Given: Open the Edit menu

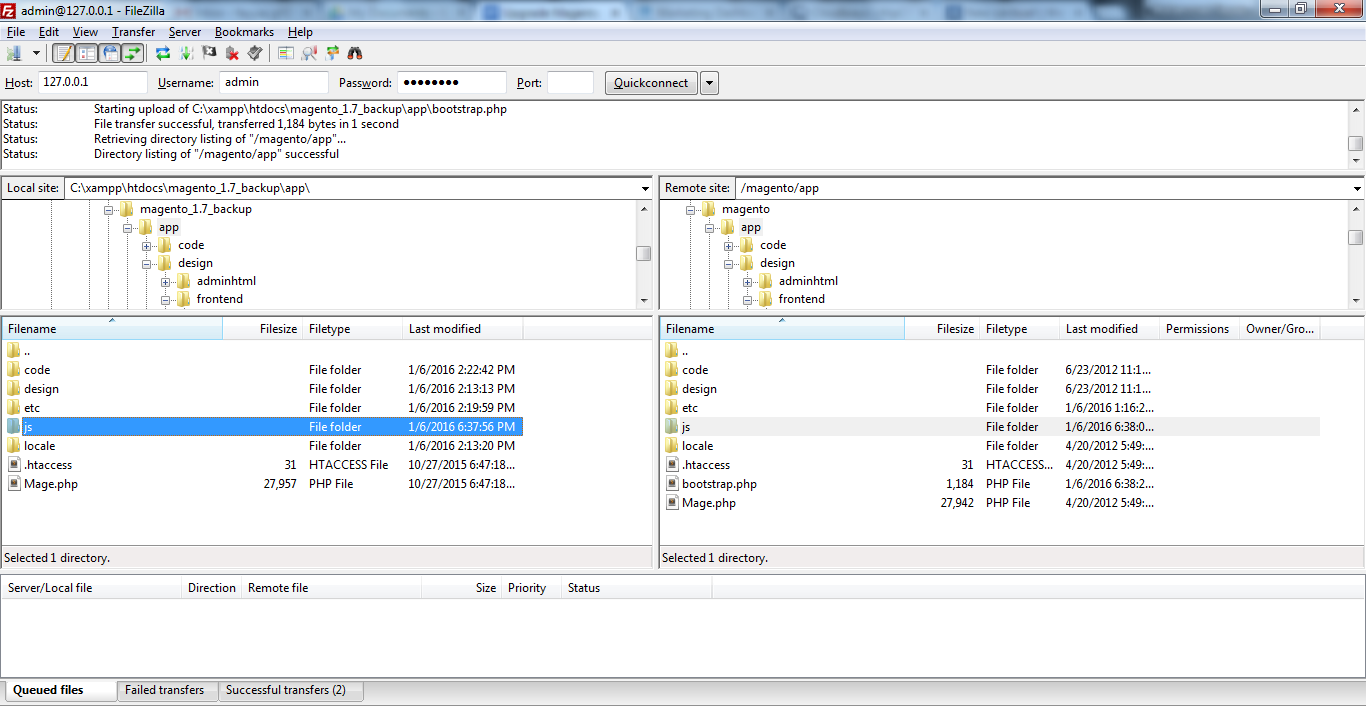Looking at the screenshot, I should [x=49, y=32].
